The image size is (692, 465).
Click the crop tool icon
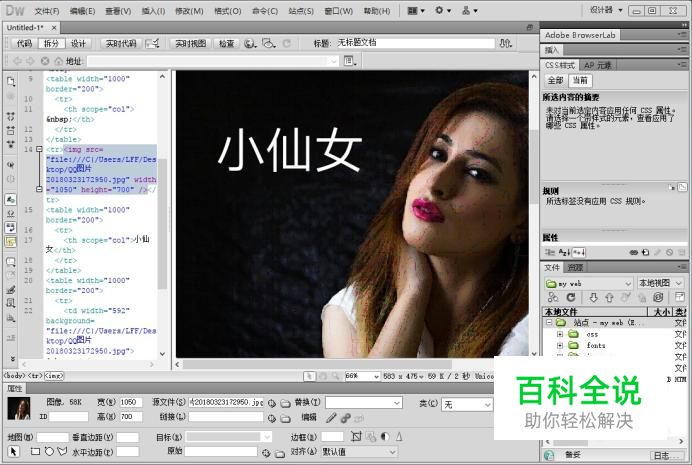(356, 436)
